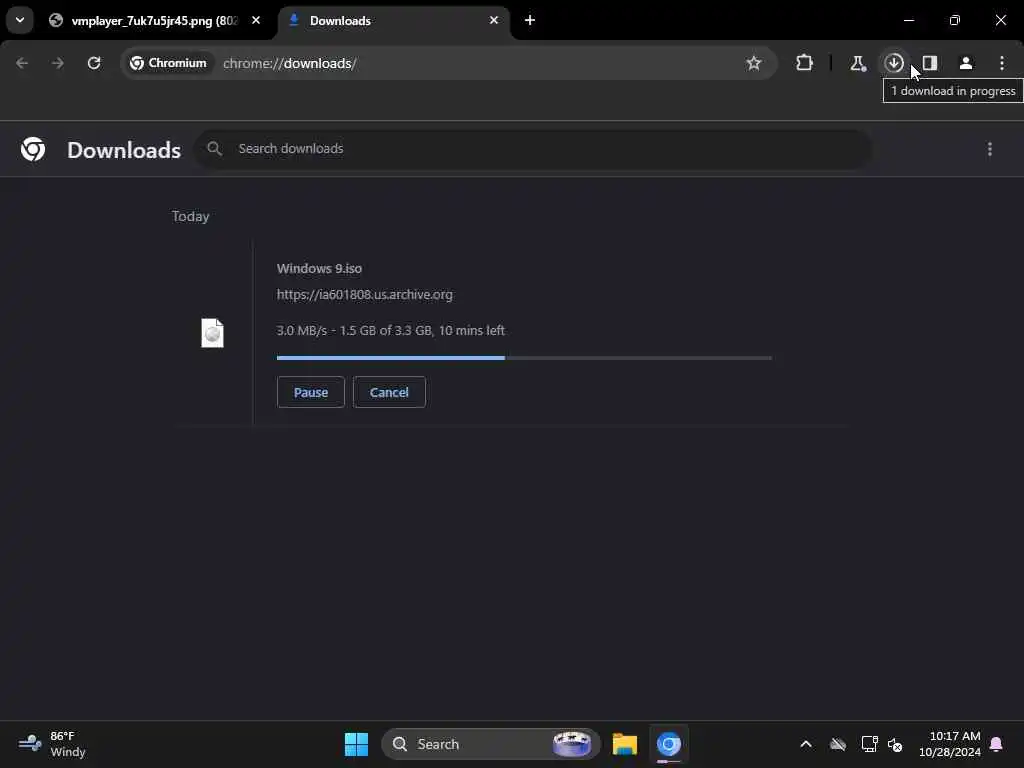Open the profile avatar menu
Screen dimensions: 1024x768
[966, 63]
